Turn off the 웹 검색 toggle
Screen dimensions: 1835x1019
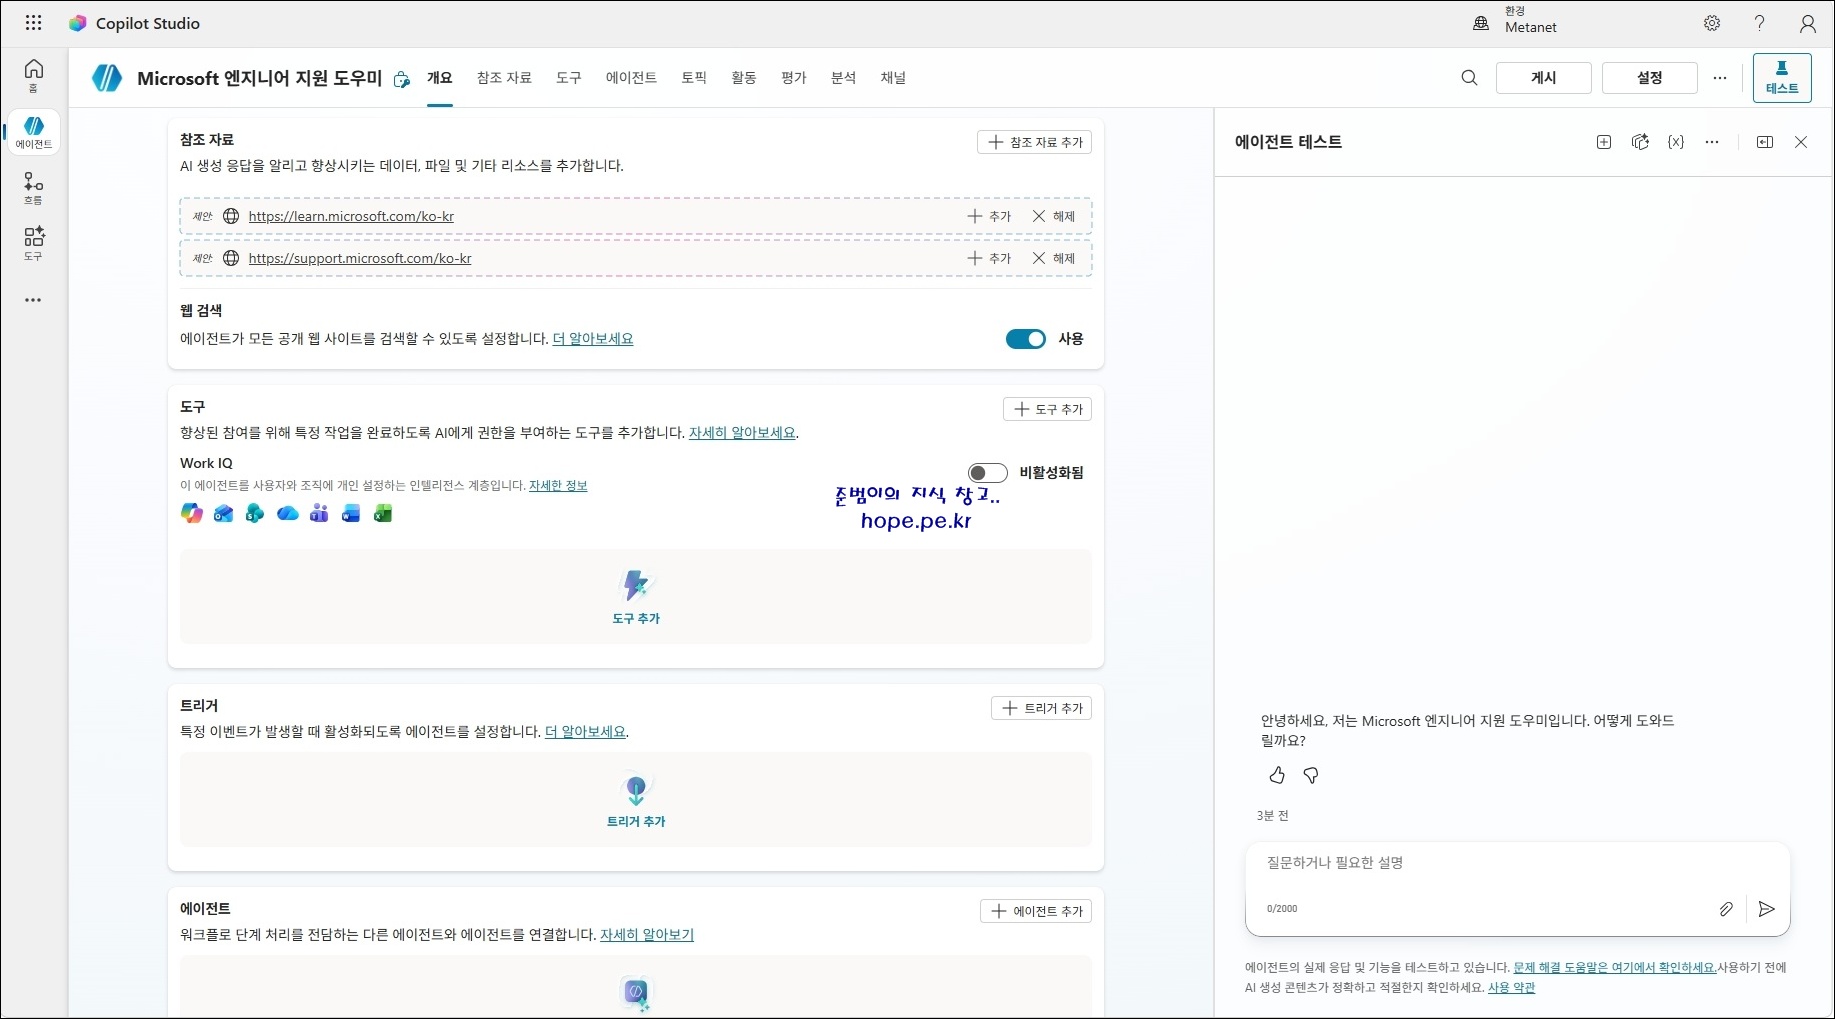pos(1026,339)
